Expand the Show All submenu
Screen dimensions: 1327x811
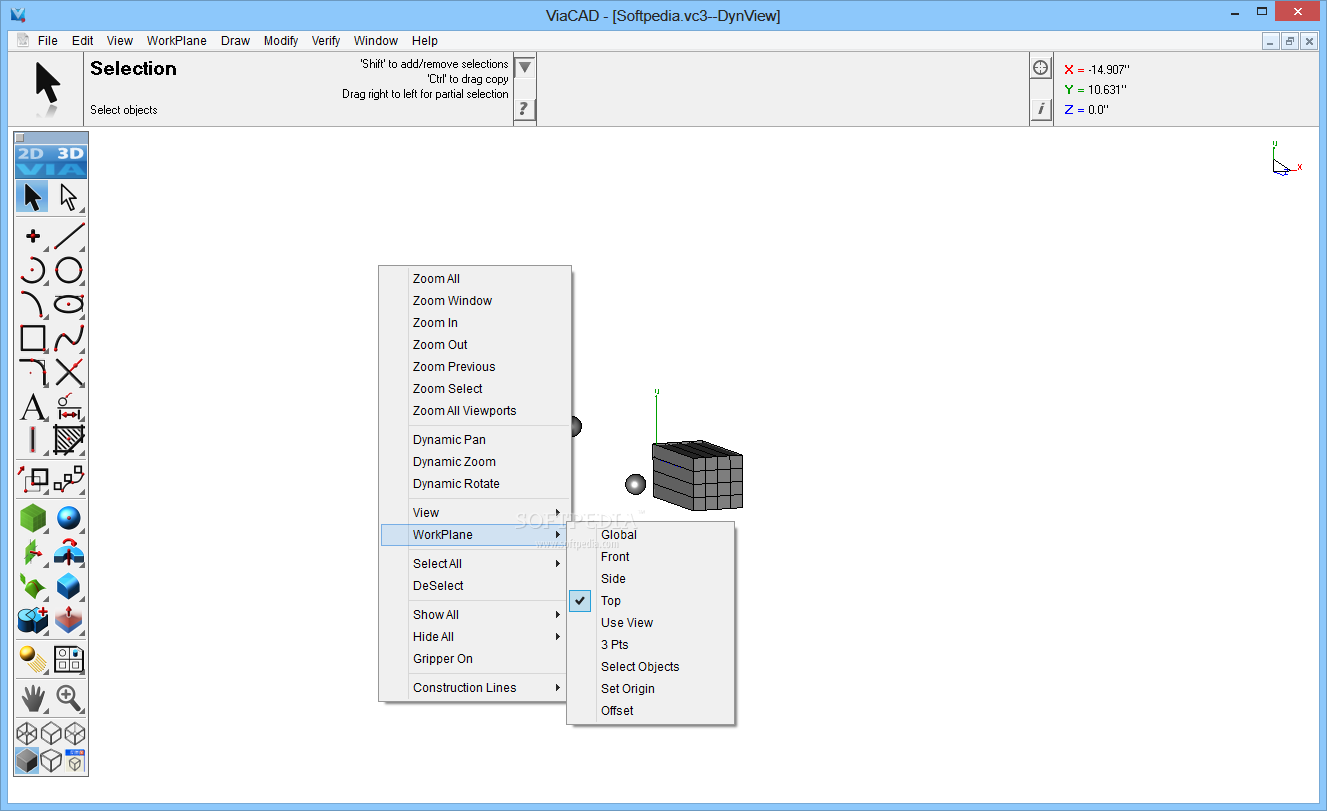[475, 615]
